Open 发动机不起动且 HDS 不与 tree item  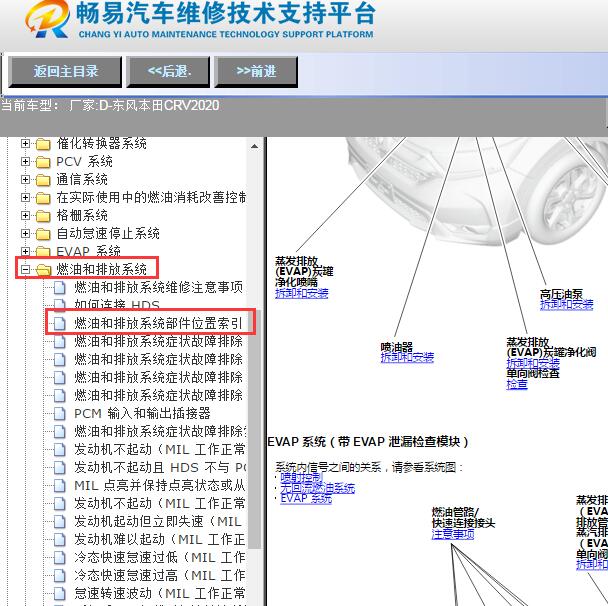[x=160, y=468]
